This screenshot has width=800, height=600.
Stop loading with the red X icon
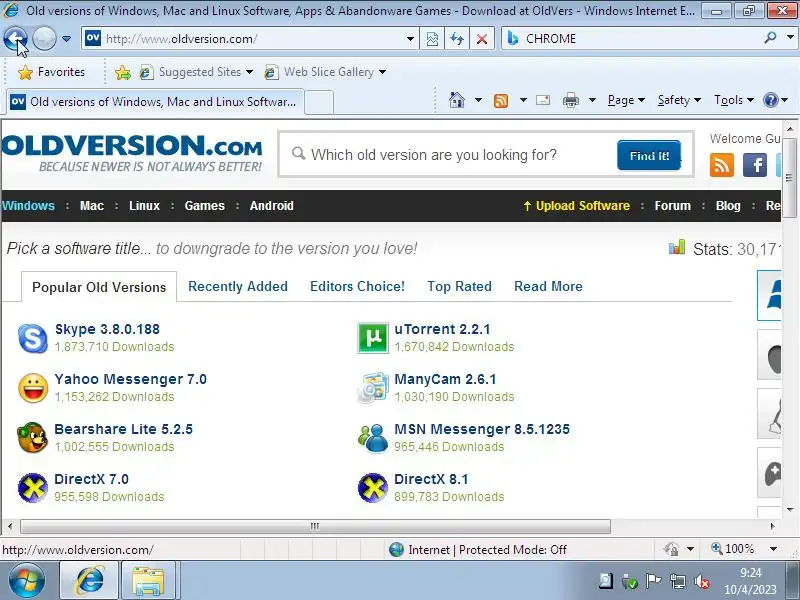482,39
